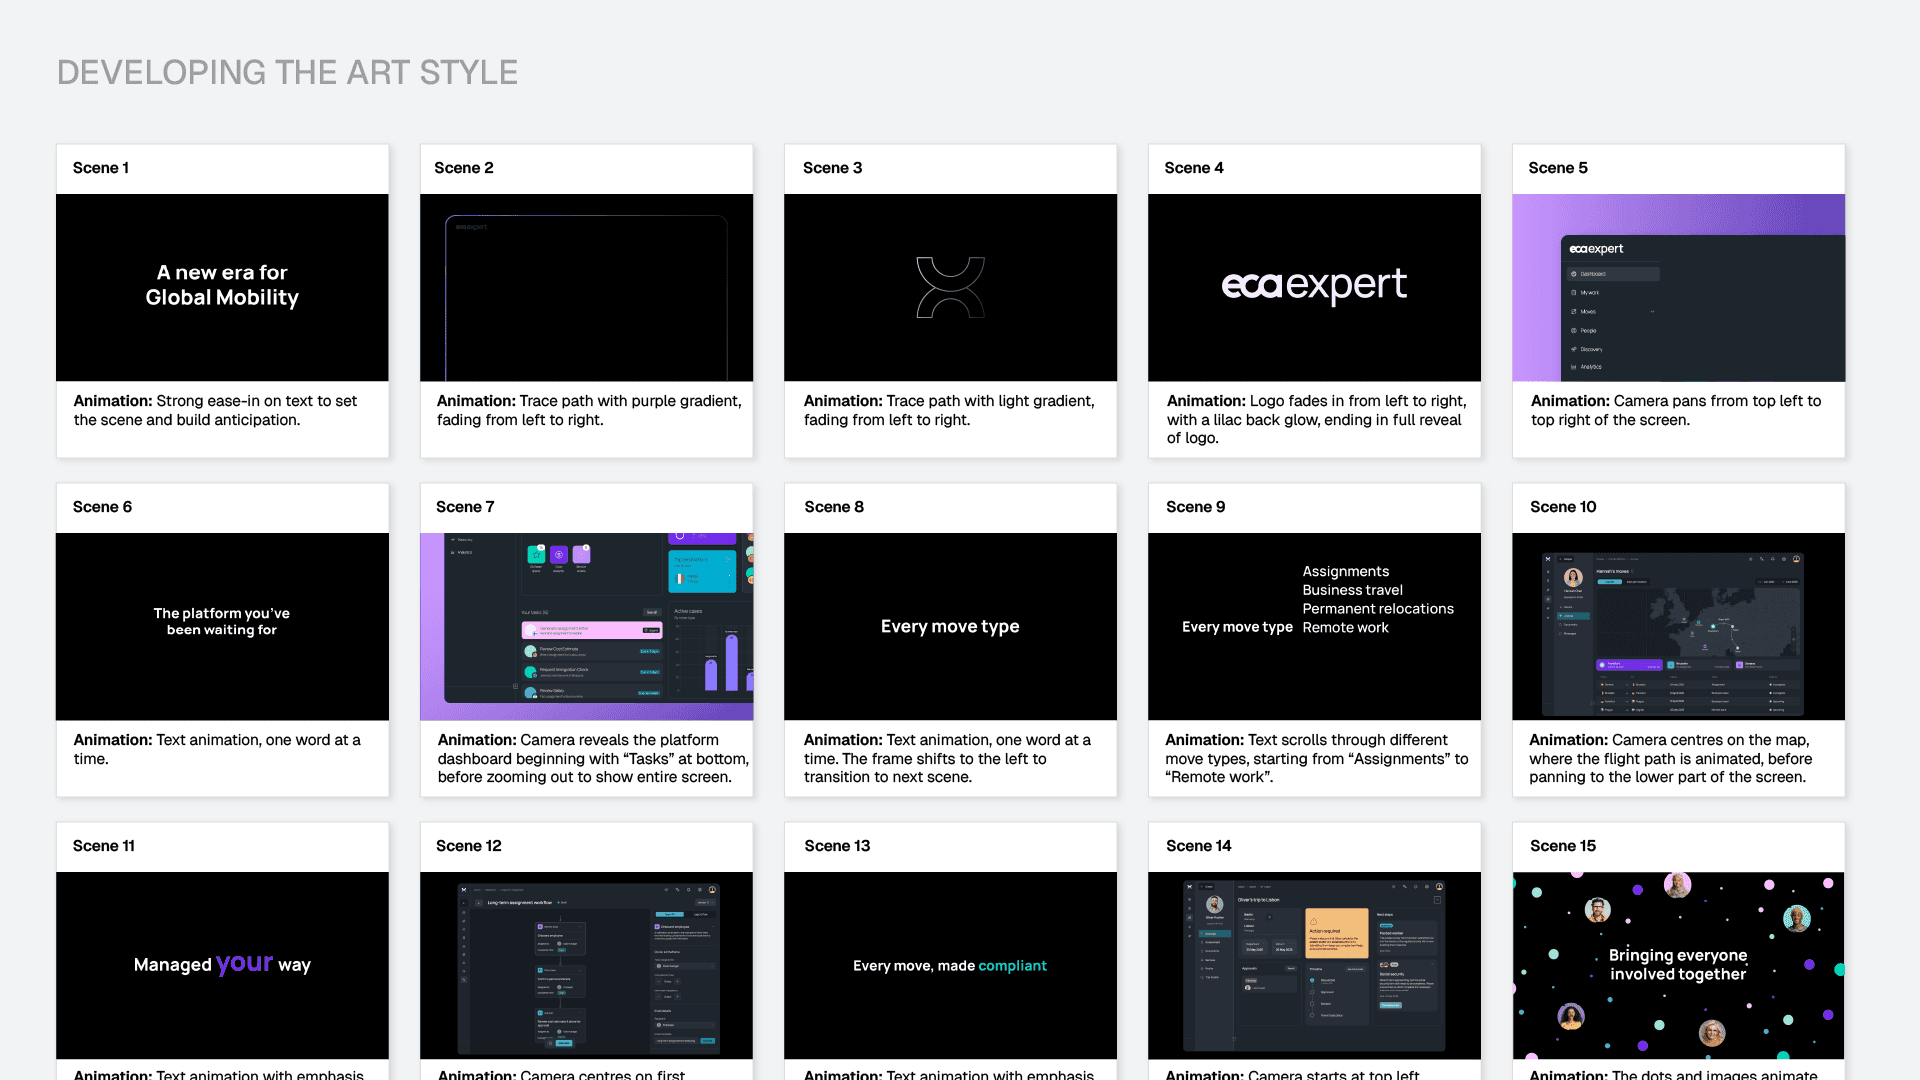Image resolution: width=1920 pixels, height=1080 pixels.
Task: Click the green star tile in Scene 7
Action: pyautogui.click(x=536, y=554)
